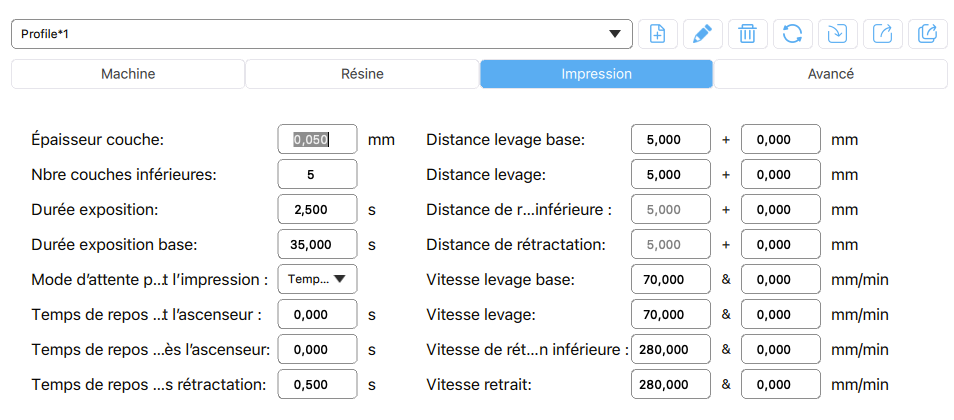Select the Avancé tab

pos(831,74)
